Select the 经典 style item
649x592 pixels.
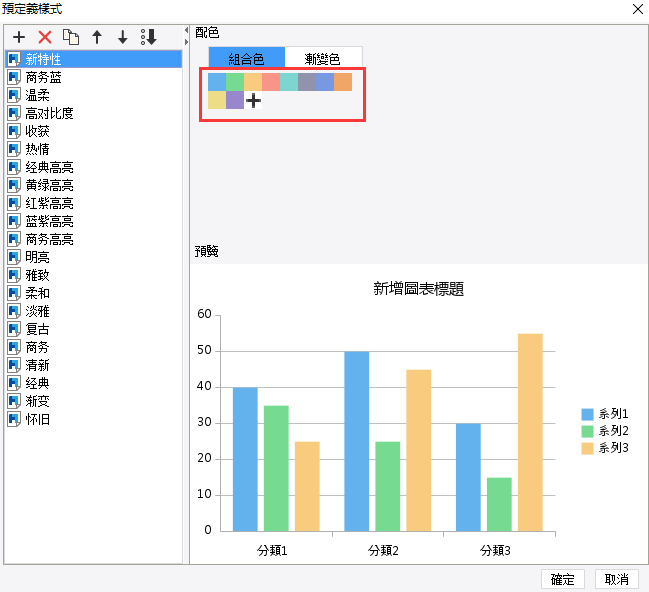[x=94, y=383]
